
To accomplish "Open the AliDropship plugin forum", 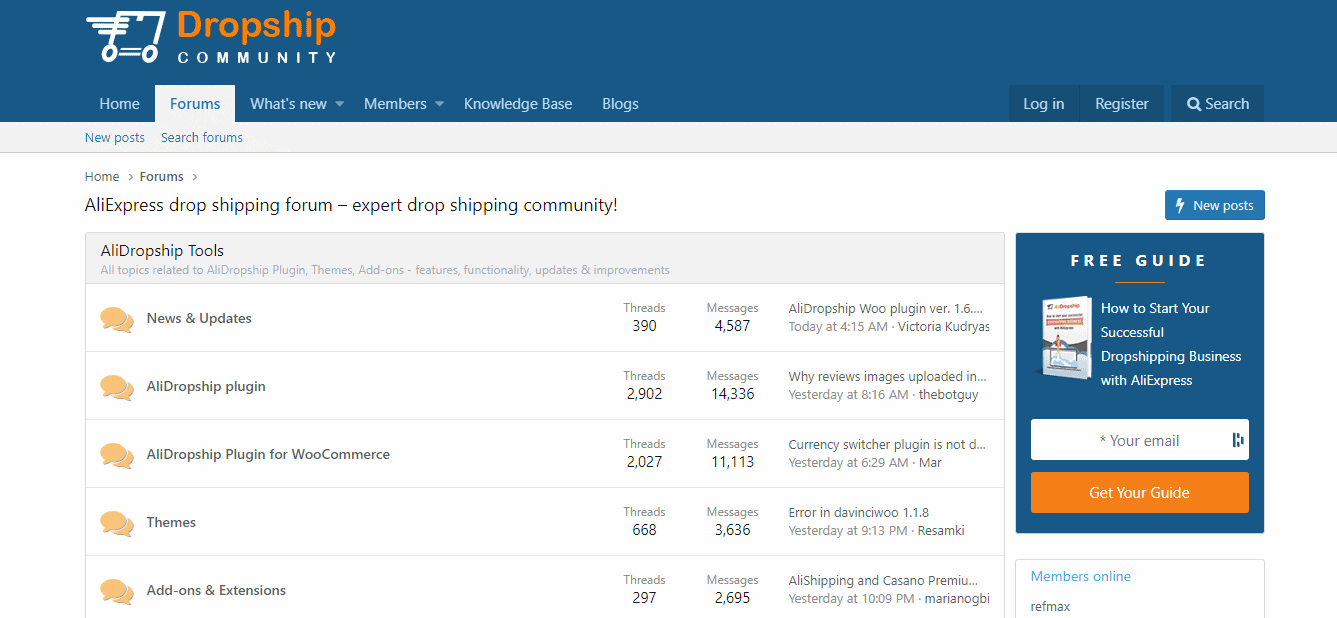I will 206,387.
